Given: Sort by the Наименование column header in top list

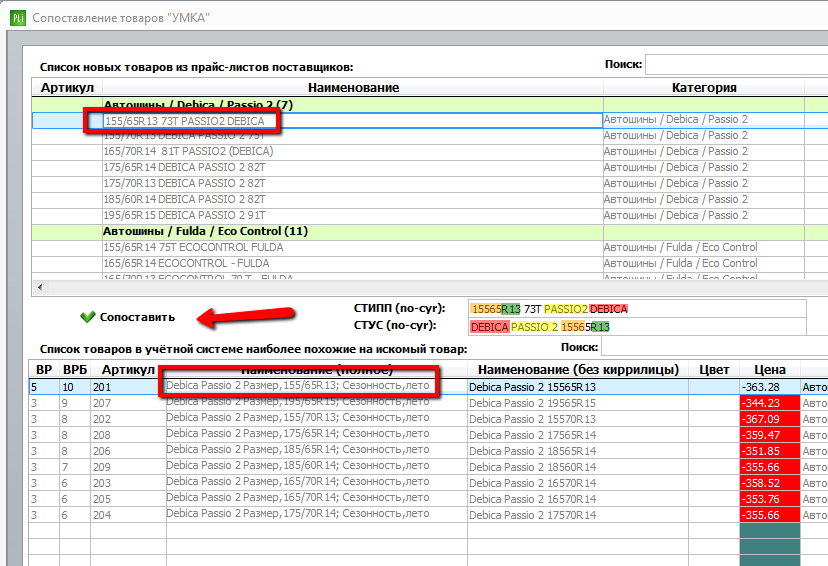Looking at the screenshot, I should pos(353,88).
